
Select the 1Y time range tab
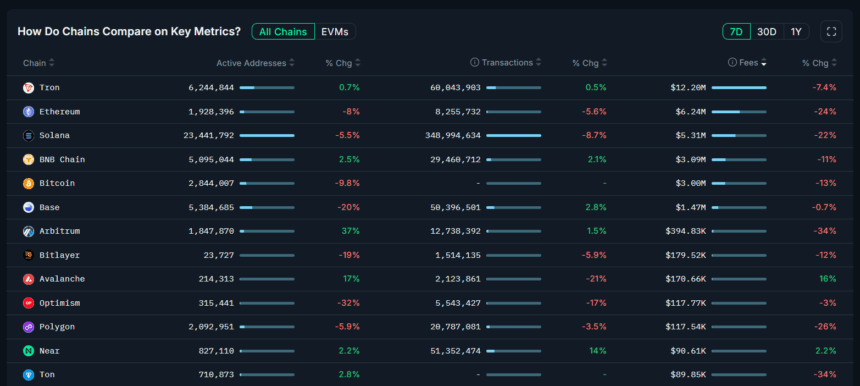click(x=796, y=32)
